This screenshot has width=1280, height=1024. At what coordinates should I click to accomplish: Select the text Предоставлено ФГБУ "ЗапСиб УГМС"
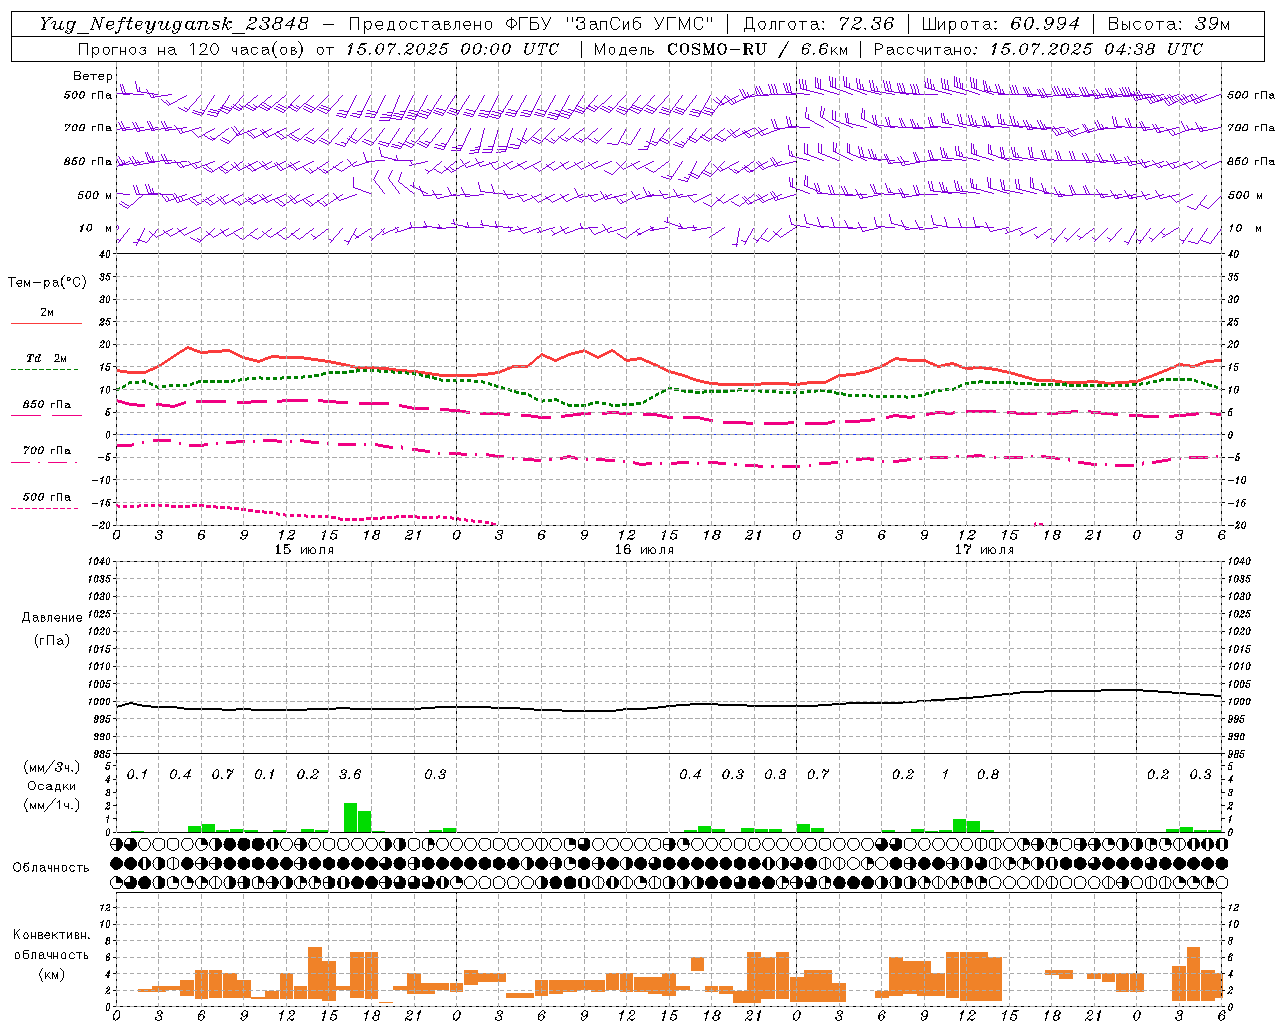tap(531, 24)
